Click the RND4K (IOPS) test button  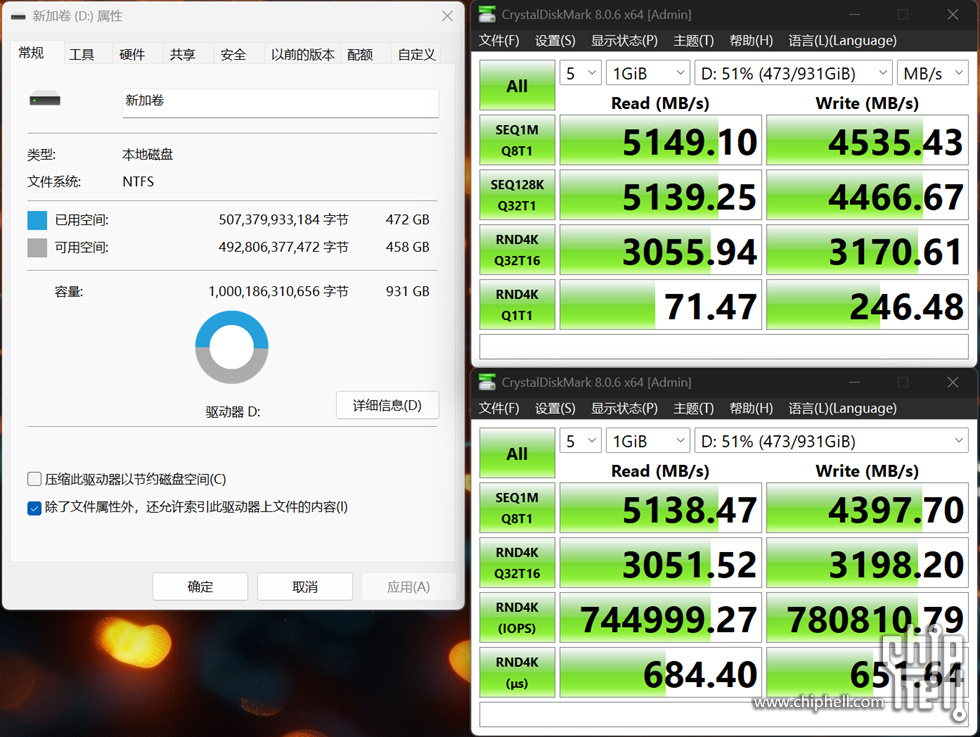click(x=517, y=617)
